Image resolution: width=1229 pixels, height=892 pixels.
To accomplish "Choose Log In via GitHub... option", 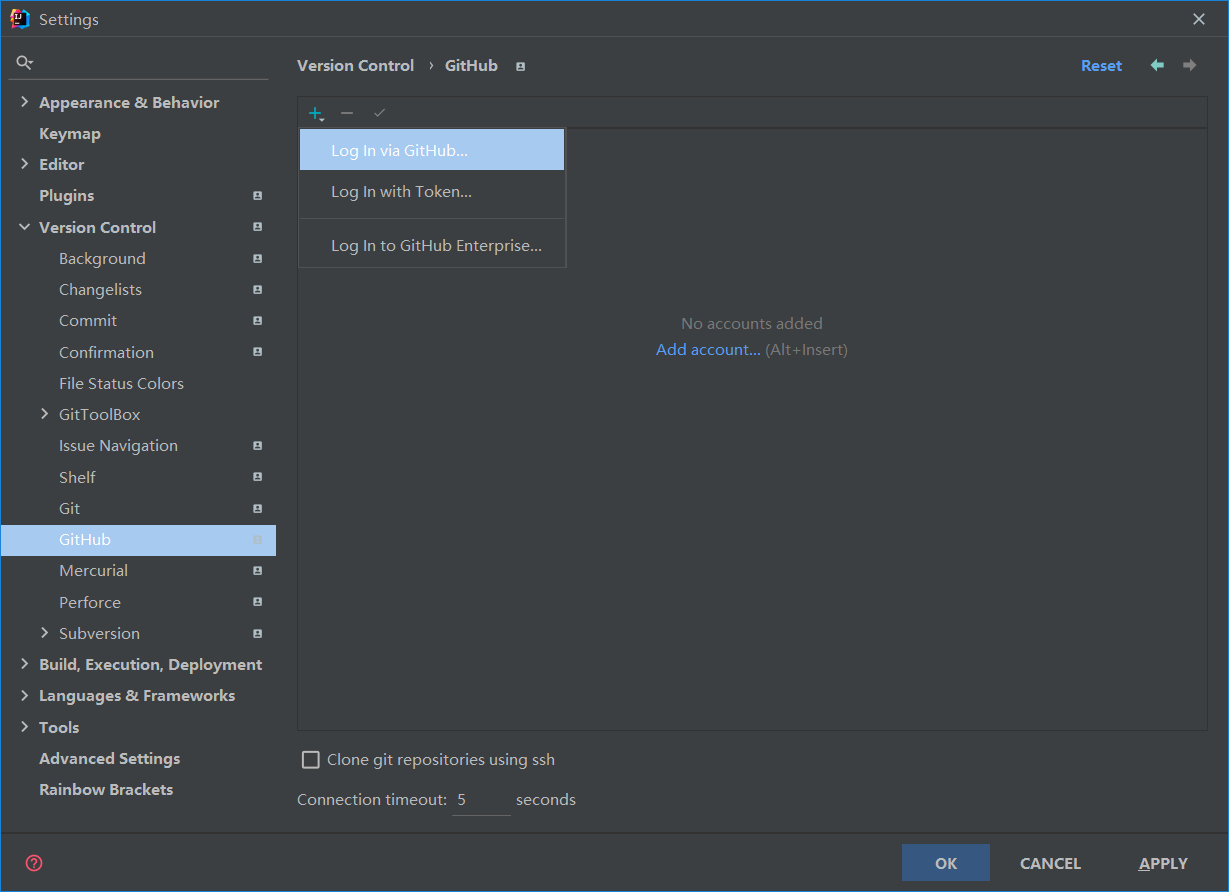I will coord(432,150).
